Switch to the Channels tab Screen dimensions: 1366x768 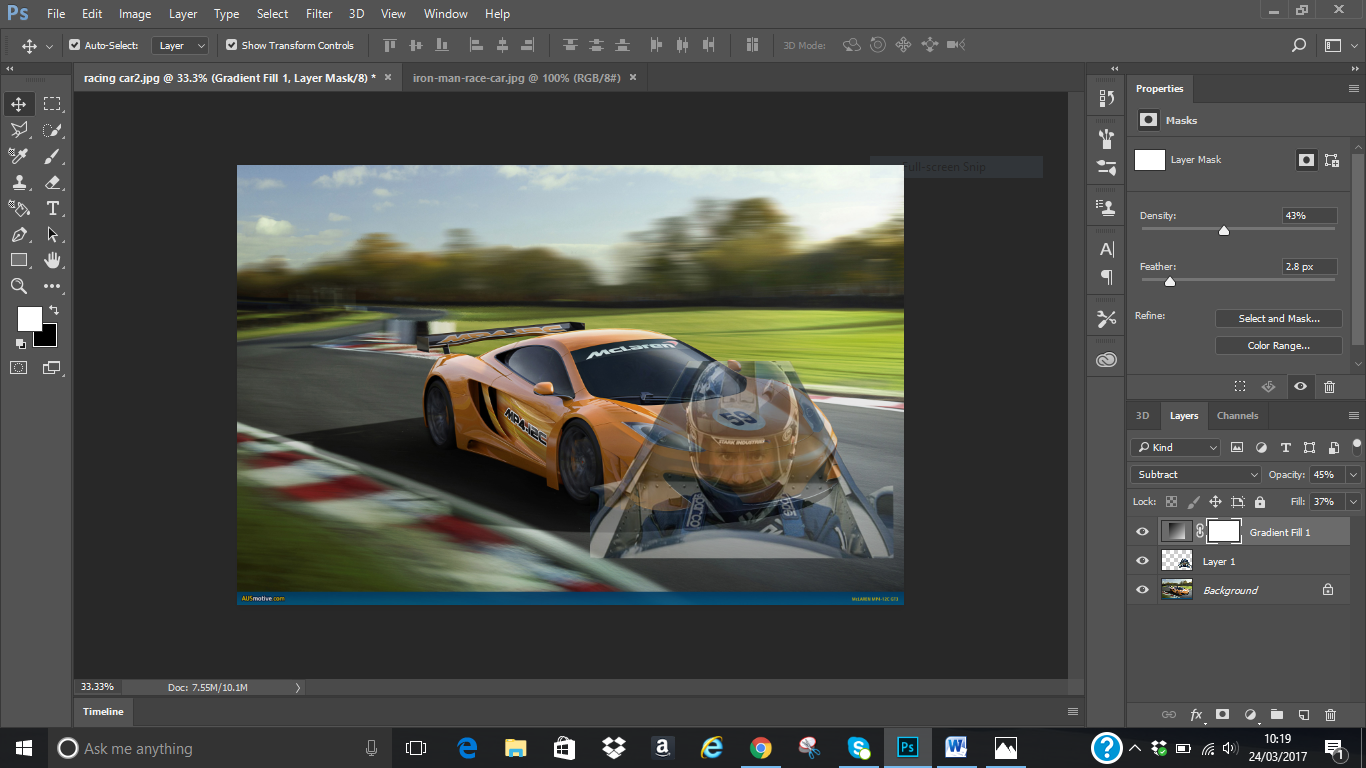pyautogui.click(x=1238, y=416)
